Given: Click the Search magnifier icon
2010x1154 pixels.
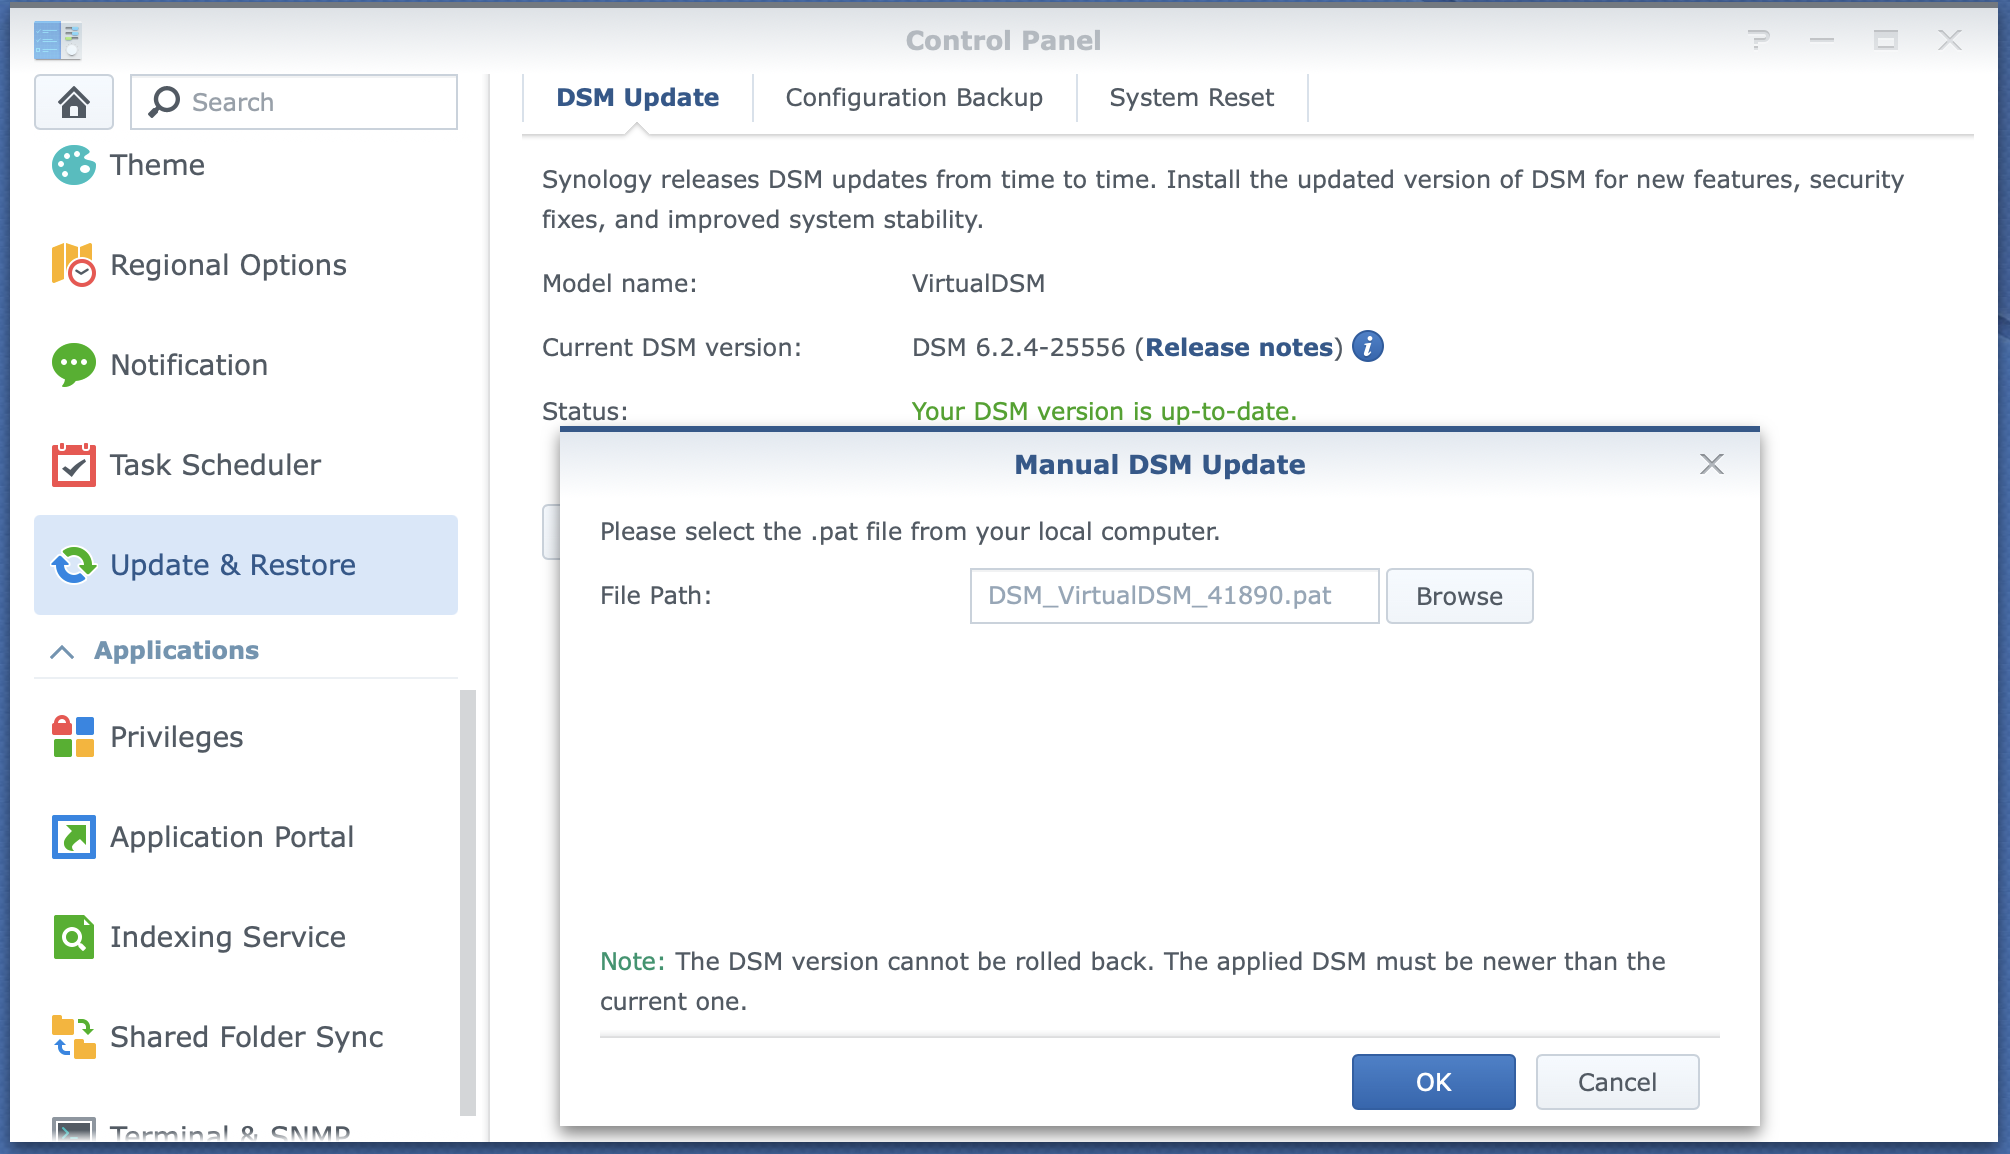Looking at the screenshot, I should point(164,101).
